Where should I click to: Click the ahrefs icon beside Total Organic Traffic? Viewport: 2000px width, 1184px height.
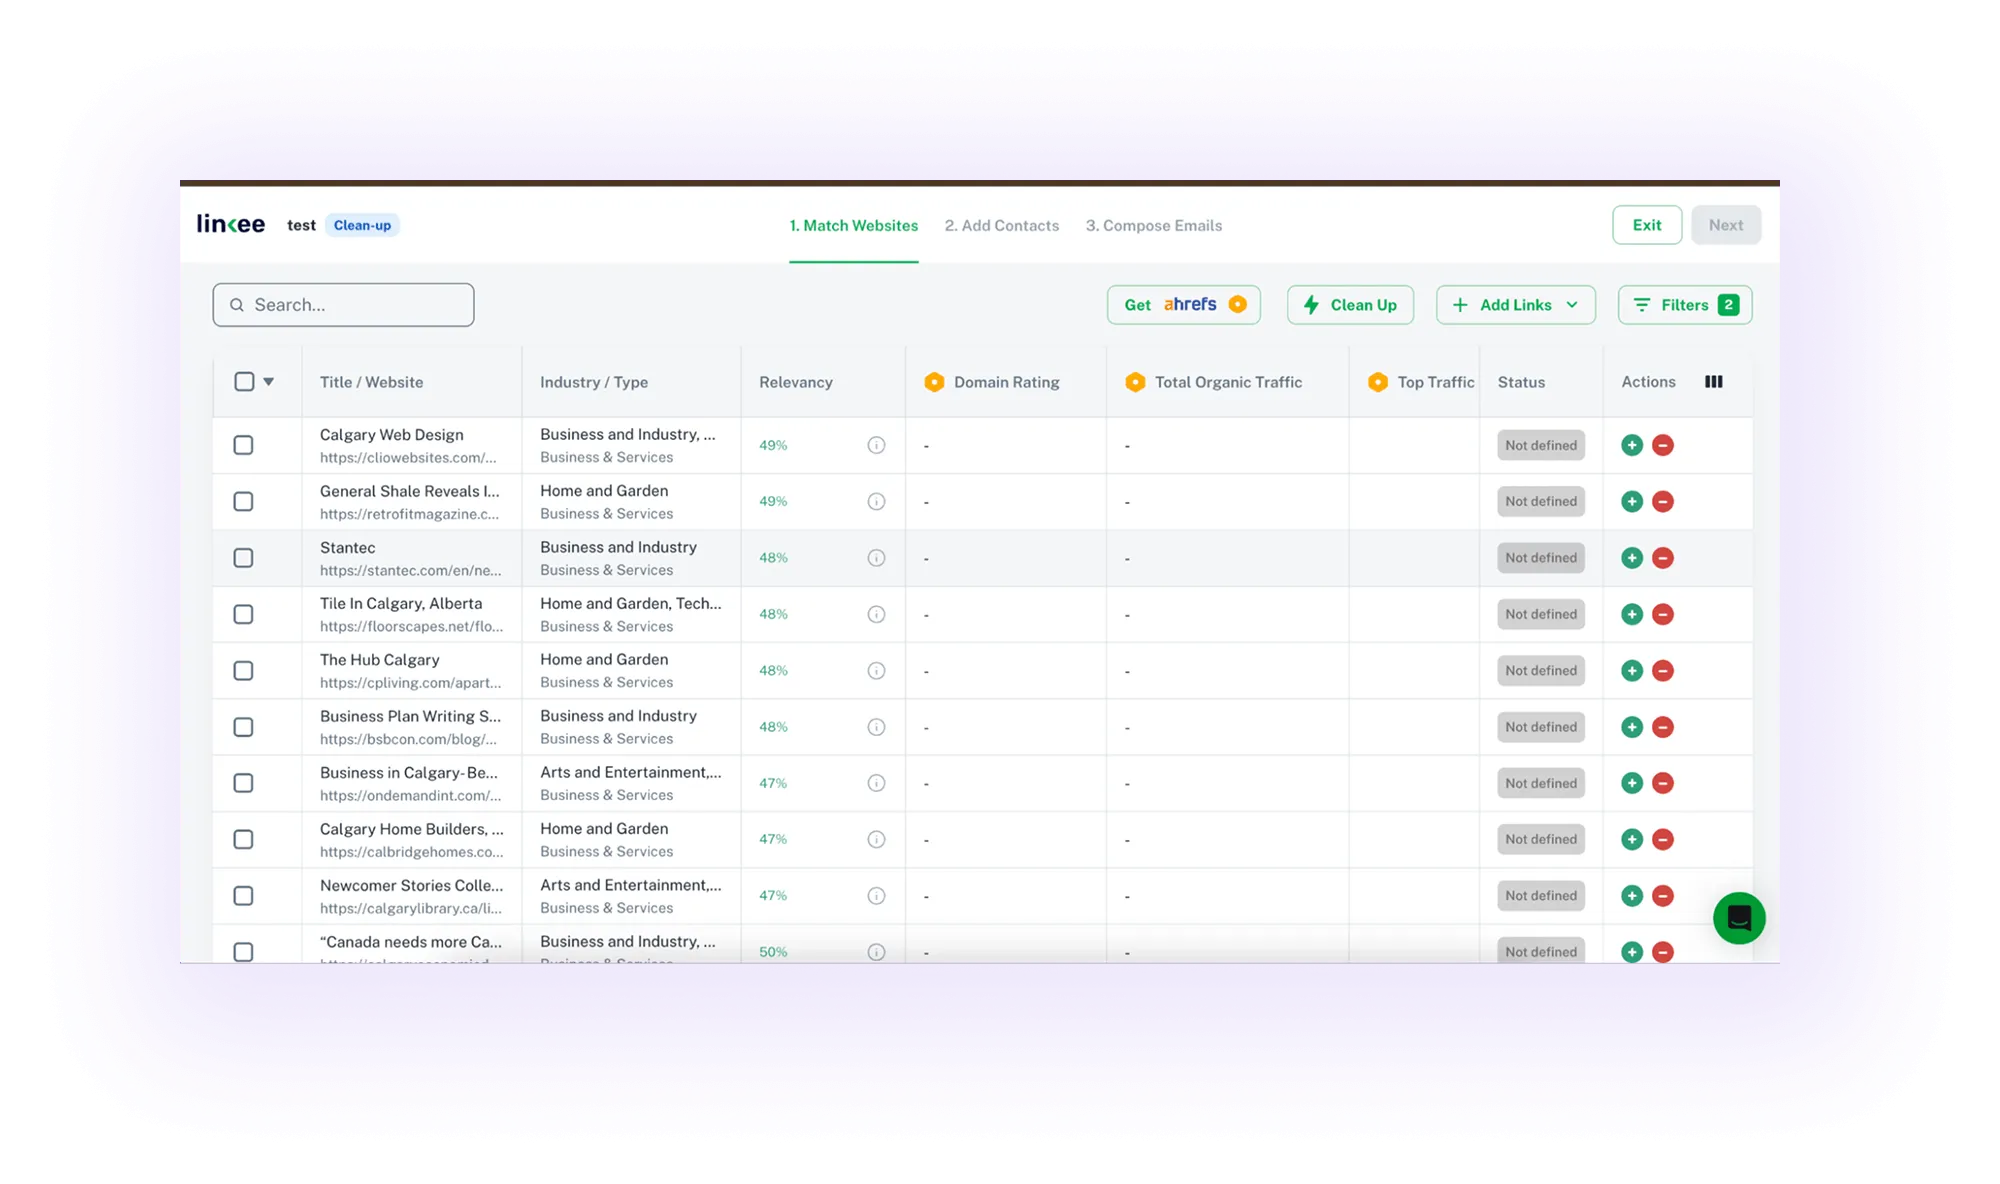1136,382
